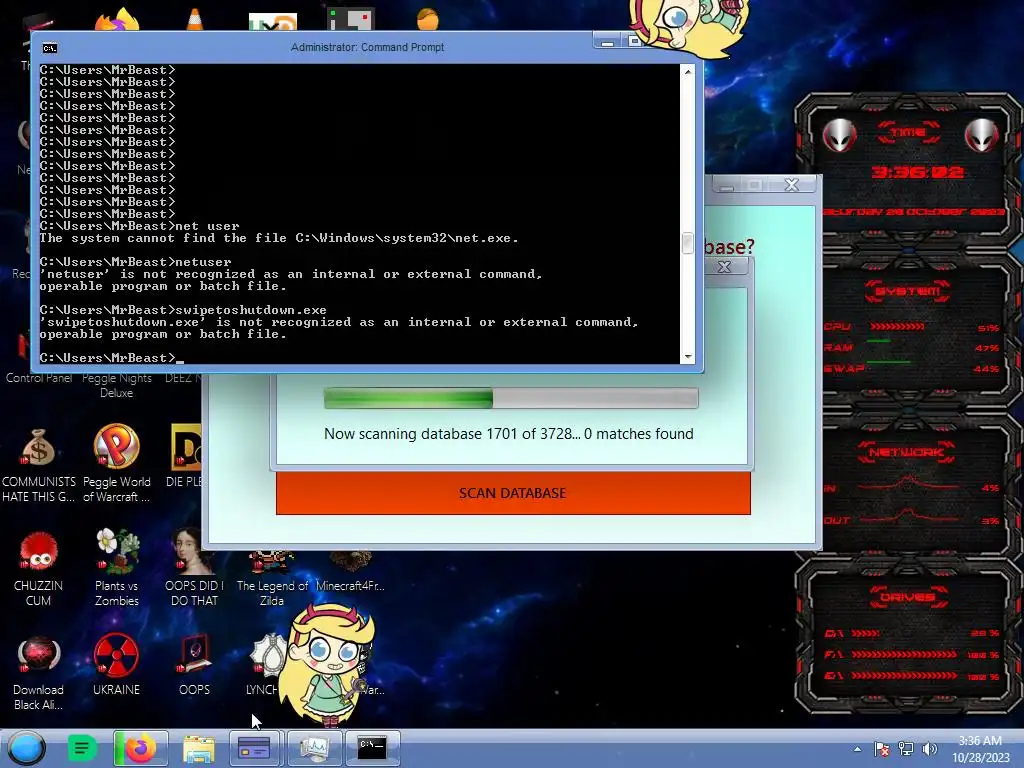This screenshot has height=768, width=1024.
Task: Switch to the scanner app taskbar button
Action: 254,748
